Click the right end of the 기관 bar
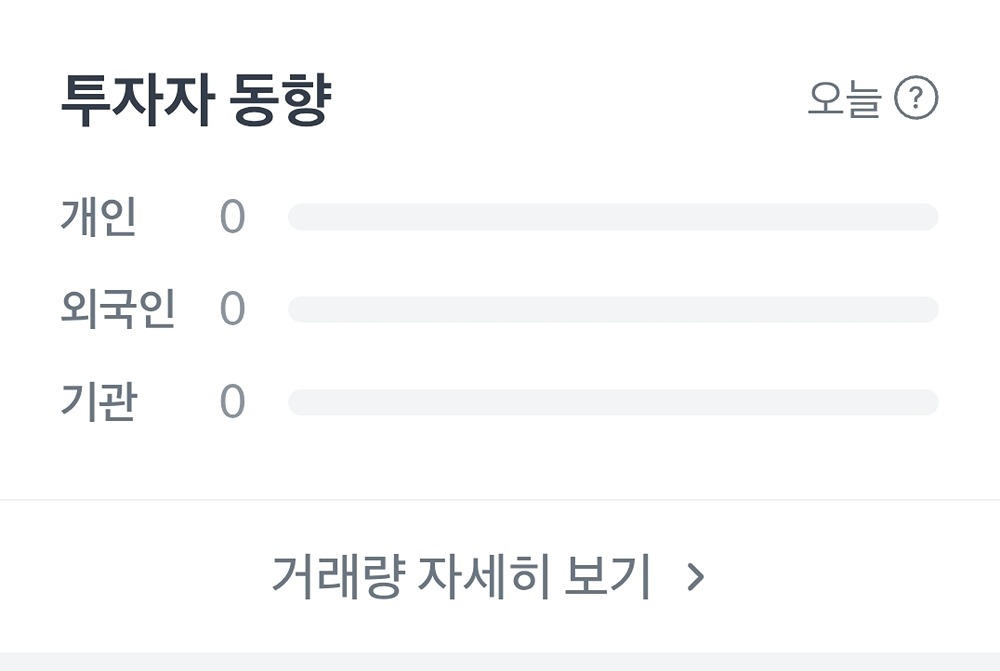 [928, 402]
